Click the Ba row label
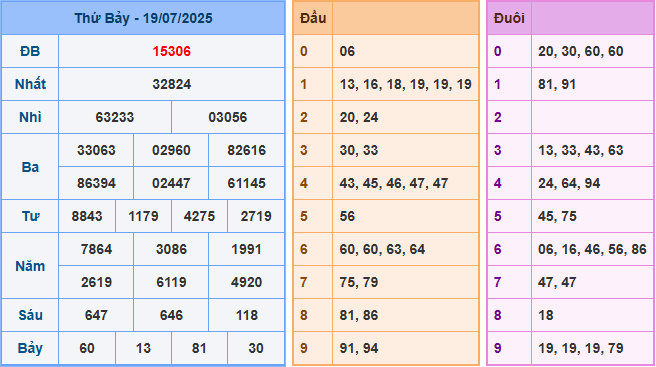The width and height of the screenshot is (656, 367). [30, 167]
